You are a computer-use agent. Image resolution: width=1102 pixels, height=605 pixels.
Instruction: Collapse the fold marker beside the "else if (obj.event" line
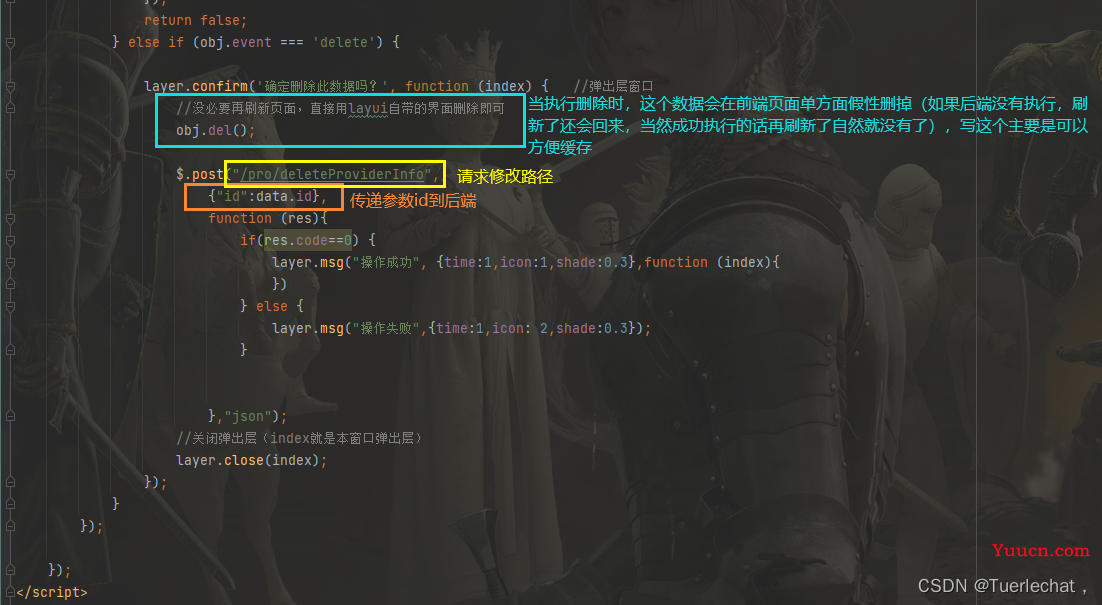(x=11, y=43)
